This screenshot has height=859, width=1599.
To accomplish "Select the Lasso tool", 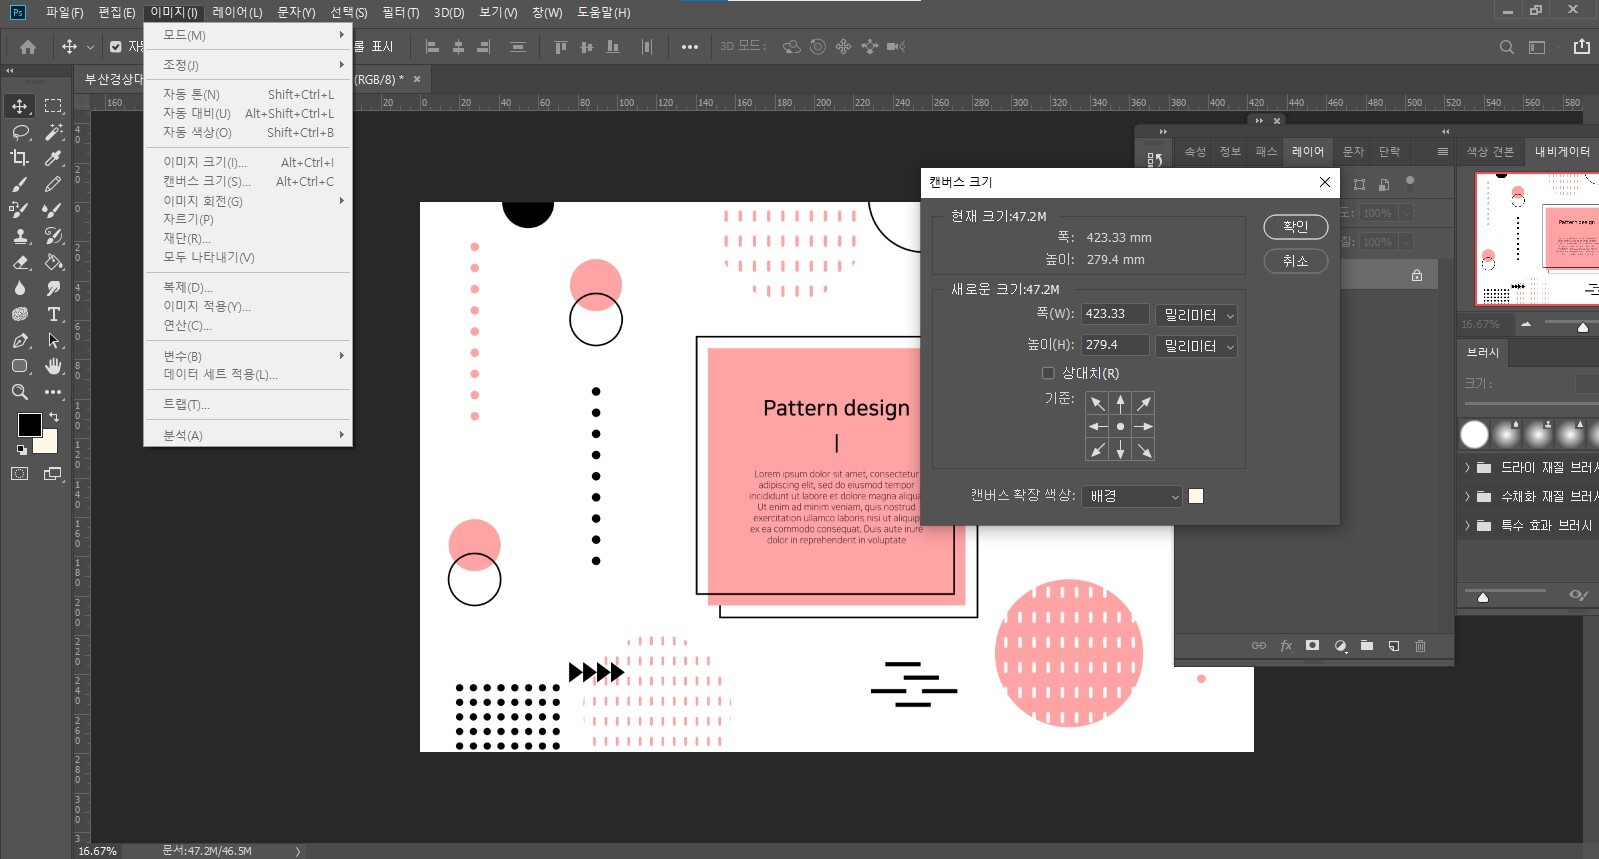I will click(20, 132).
